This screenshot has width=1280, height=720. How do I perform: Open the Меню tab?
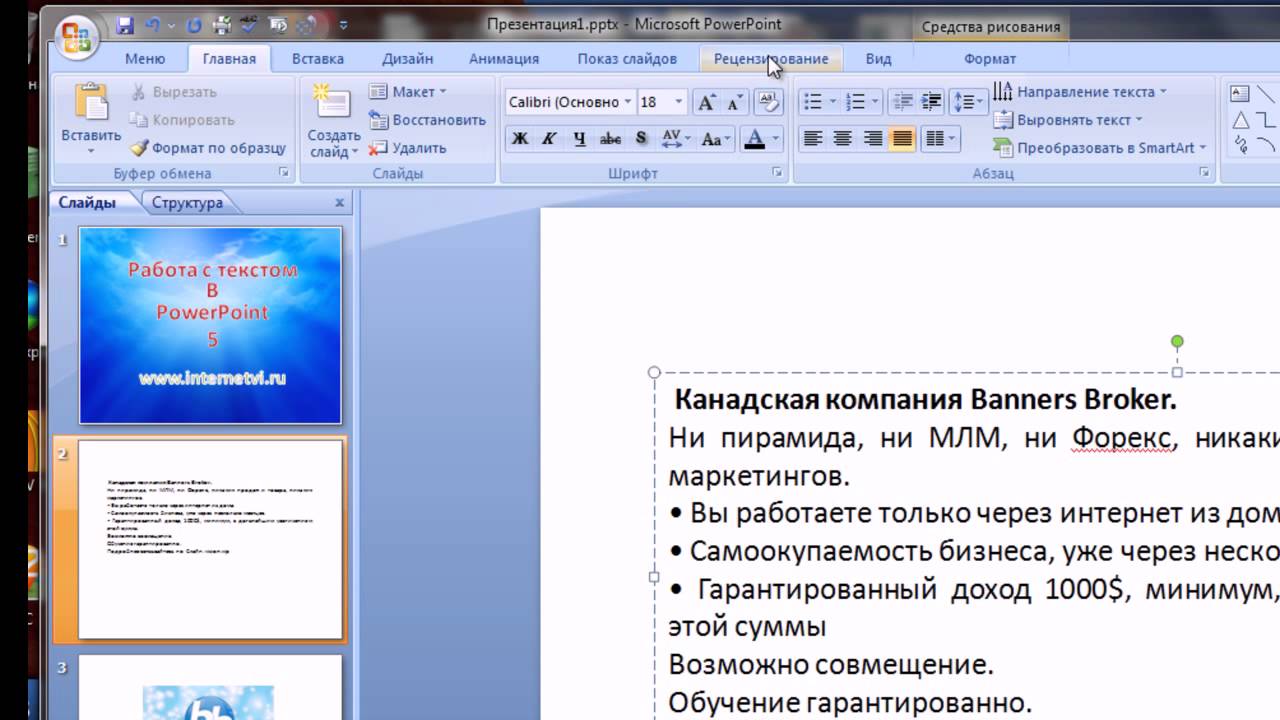click(145, 59)
